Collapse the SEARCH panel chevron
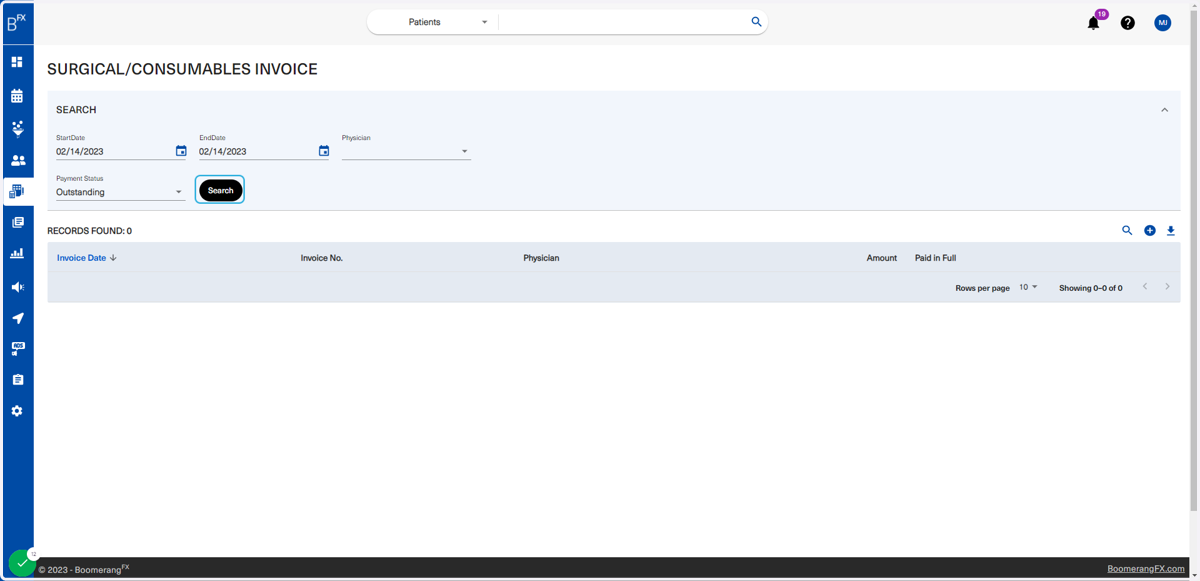1200x581 pixels. pyautogui.click(x=1164, y=110)
